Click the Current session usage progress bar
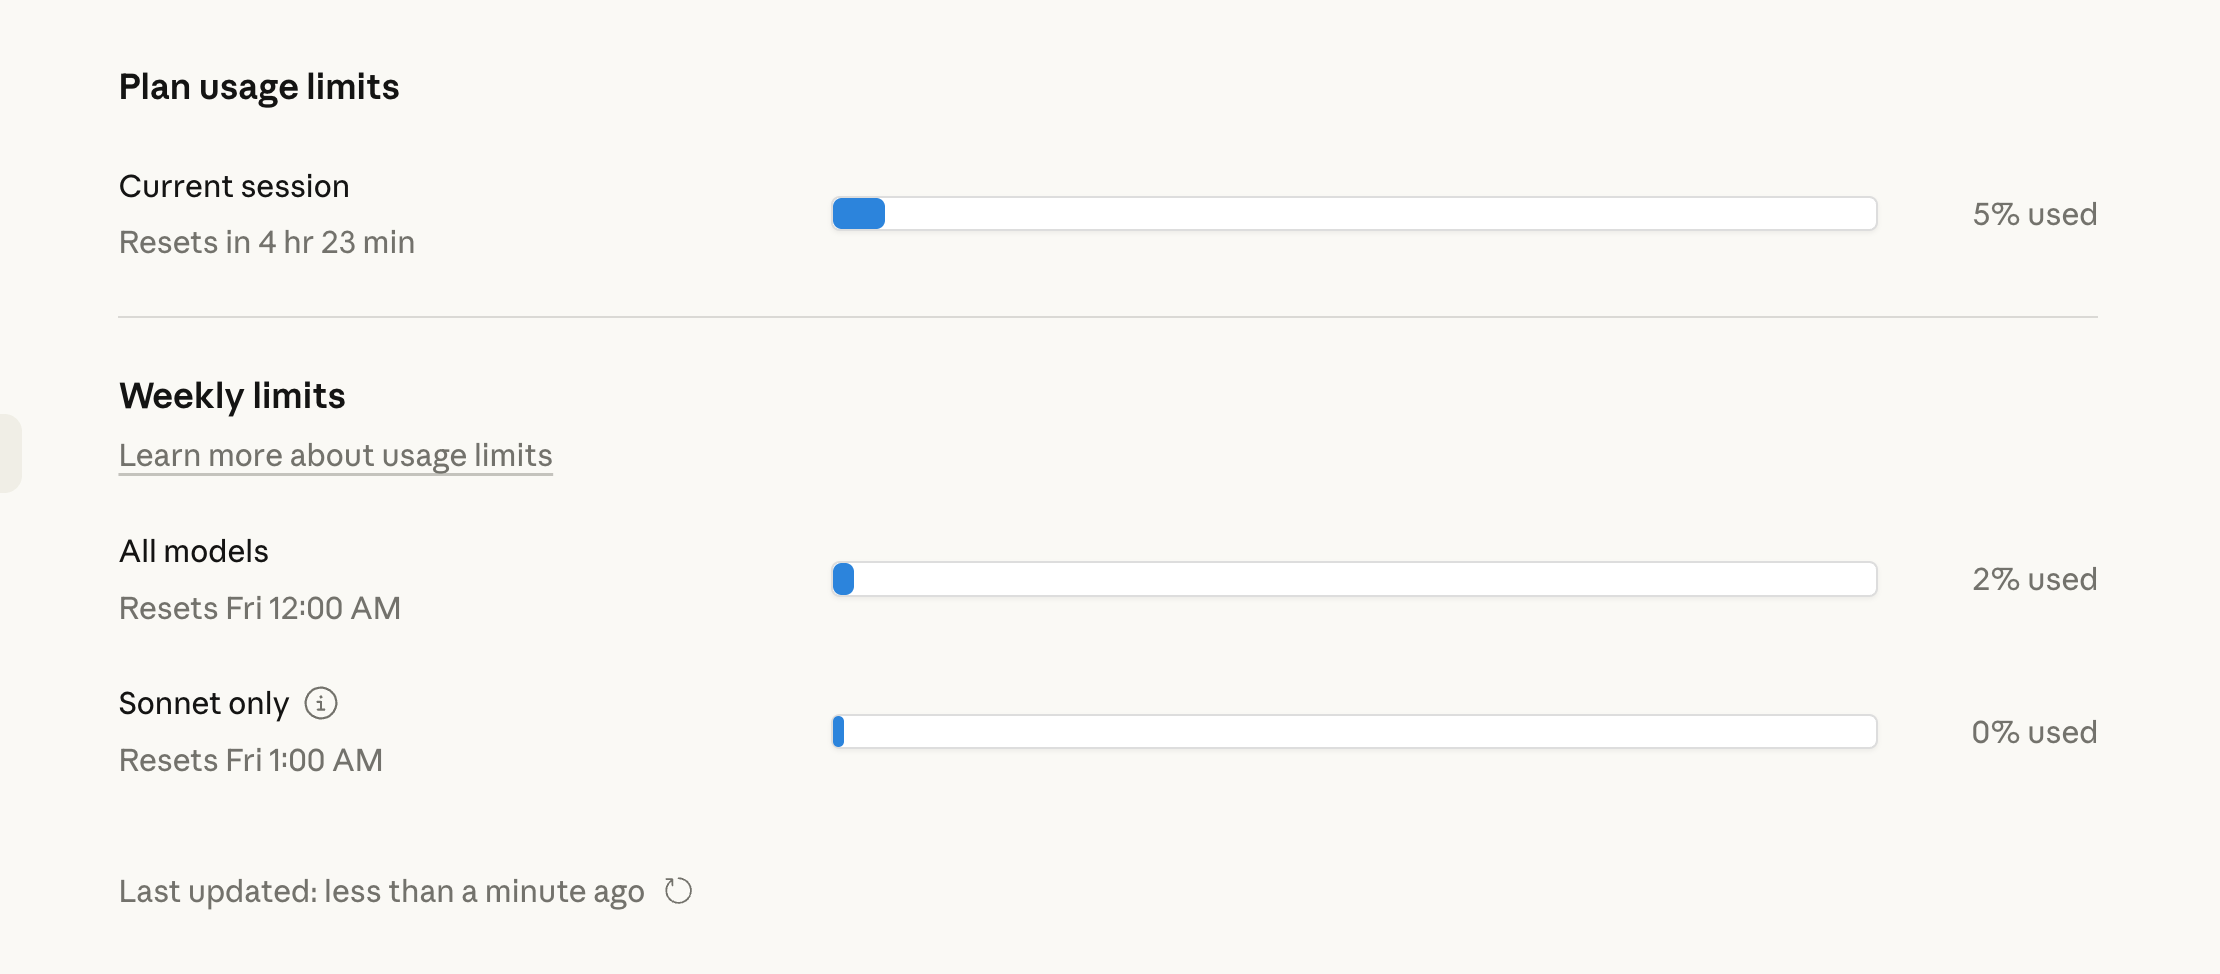The width and height of the screenshot is (2220, 974). tap(1354, 214)
